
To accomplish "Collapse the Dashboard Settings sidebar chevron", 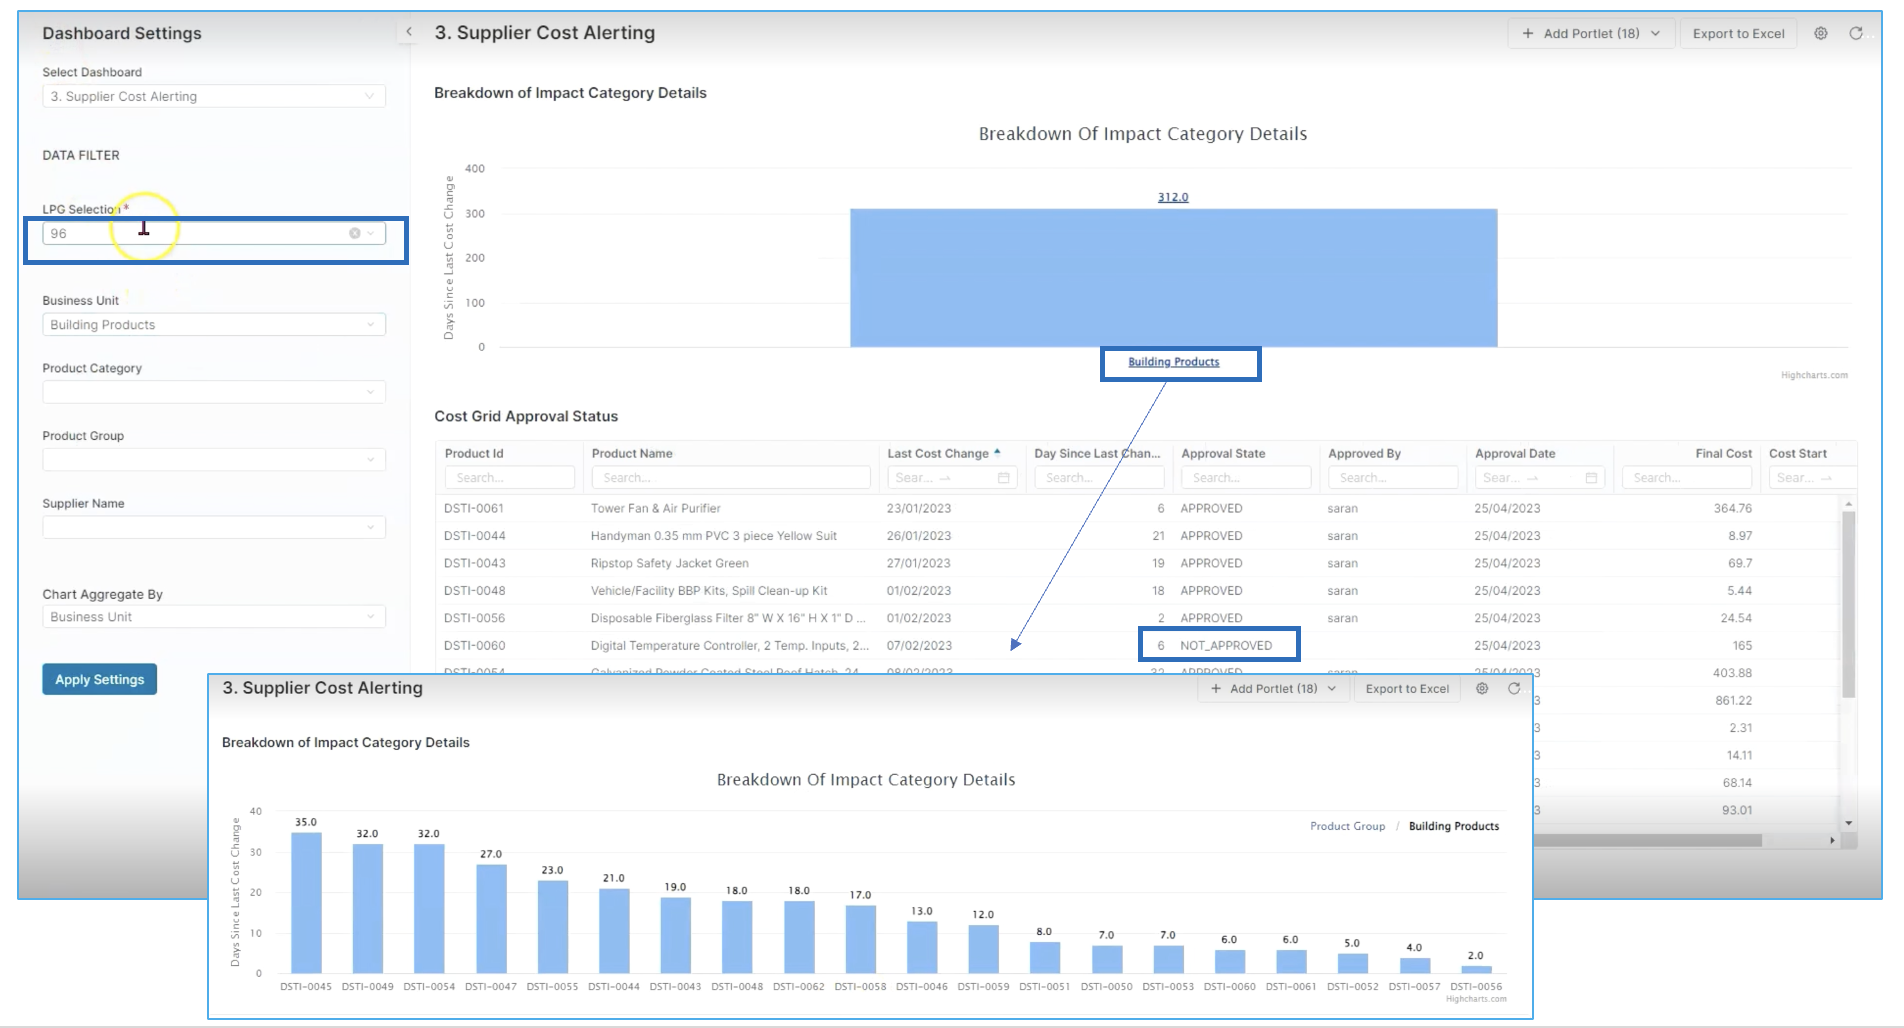I will click(409, 32).
